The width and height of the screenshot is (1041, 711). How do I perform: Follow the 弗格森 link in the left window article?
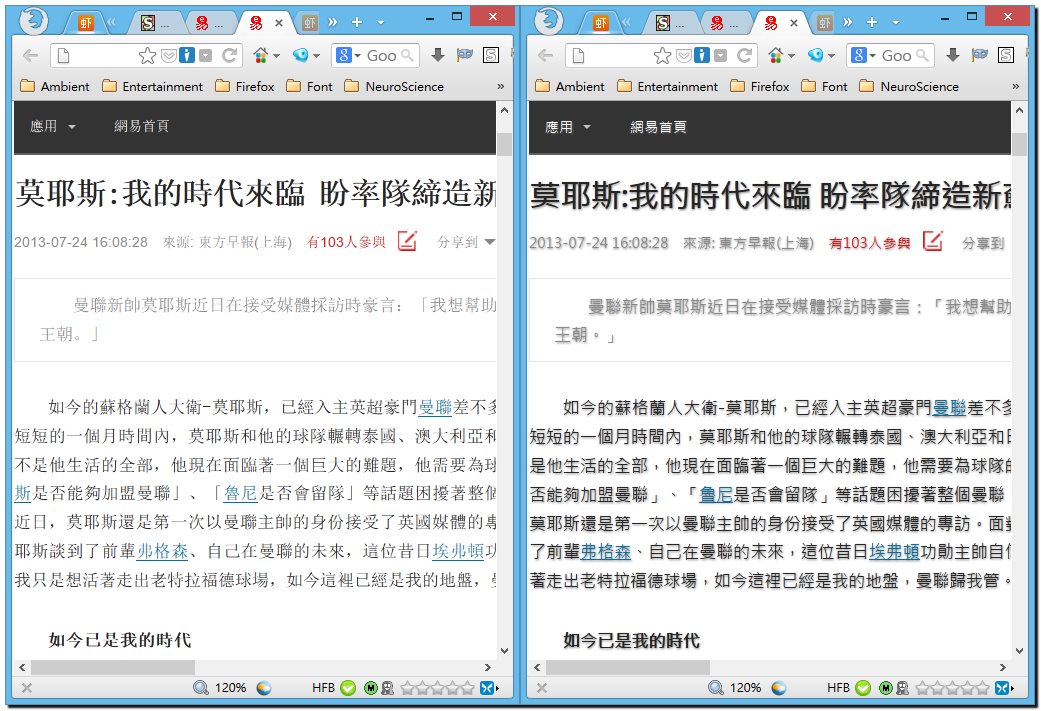coord(163,551)
